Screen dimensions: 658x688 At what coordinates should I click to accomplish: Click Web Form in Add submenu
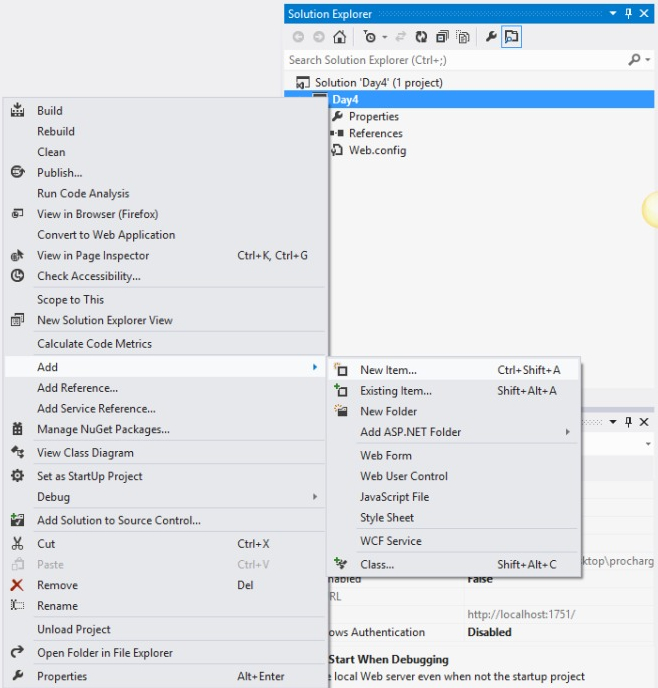tap(386, 455)
